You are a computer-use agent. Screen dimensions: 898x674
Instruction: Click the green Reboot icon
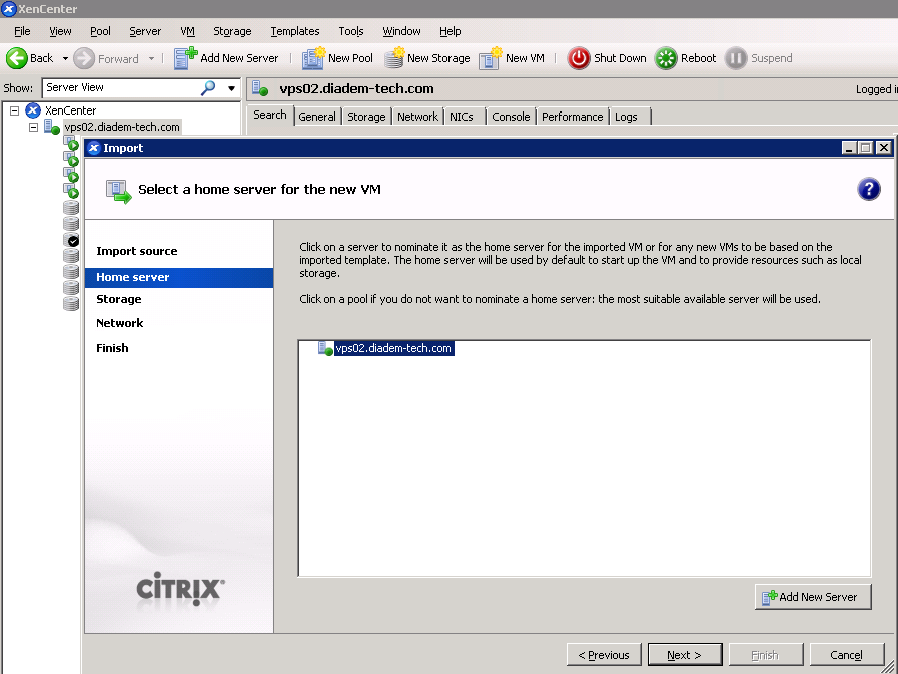tap(666, 58)
